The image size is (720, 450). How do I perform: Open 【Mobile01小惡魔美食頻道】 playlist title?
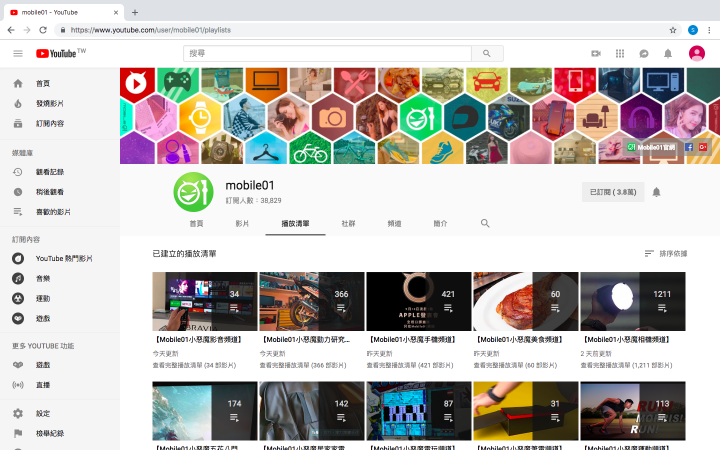(520, 340)
